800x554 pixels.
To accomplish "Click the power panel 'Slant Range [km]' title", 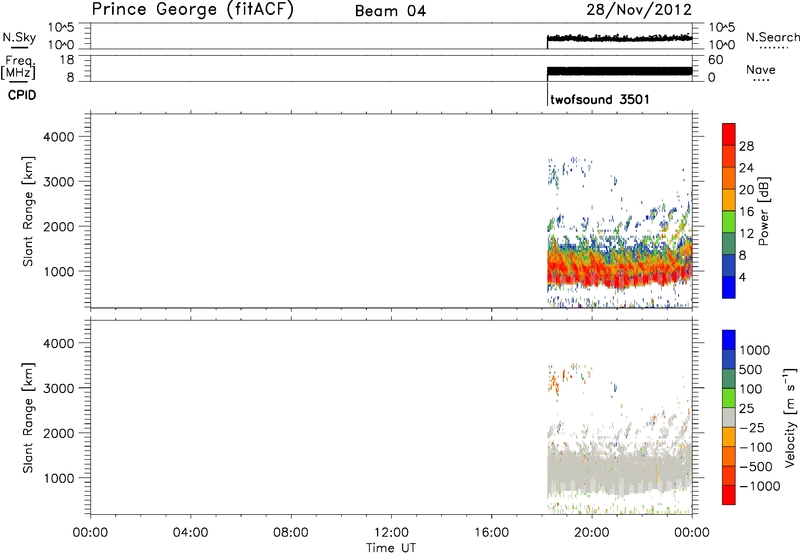I will [28, 211].
